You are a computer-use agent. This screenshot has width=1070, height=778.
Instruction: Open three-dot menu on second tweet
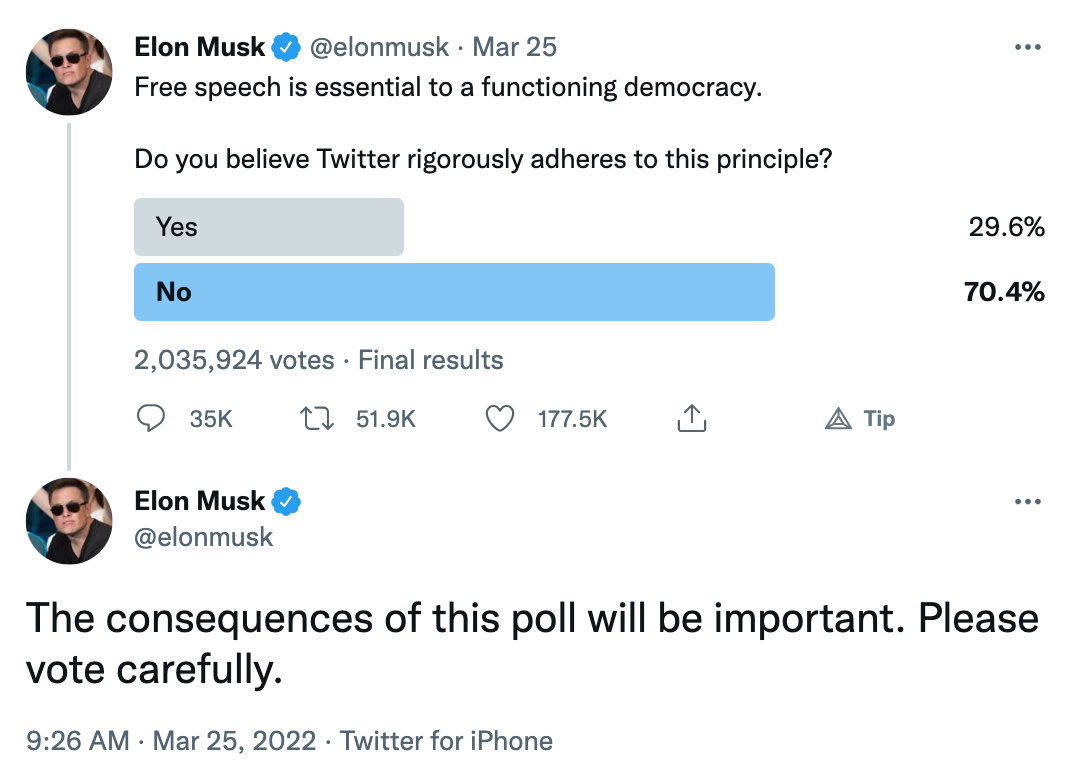coord(1027,501)
